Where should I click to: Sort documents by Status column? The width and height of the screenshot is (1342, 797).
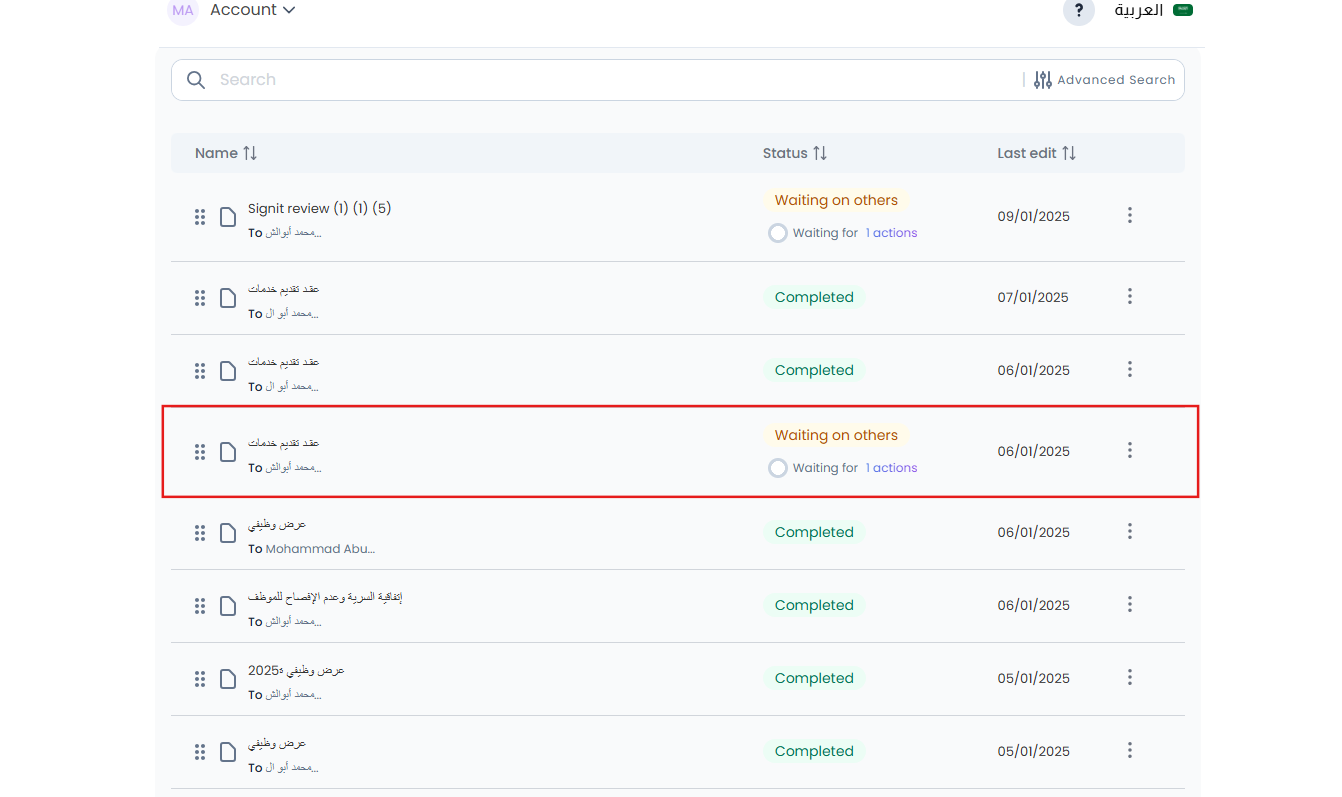(795, 153)
